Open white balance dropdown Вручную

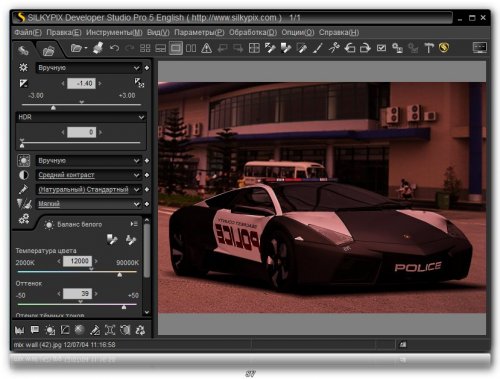coord(88,161)
